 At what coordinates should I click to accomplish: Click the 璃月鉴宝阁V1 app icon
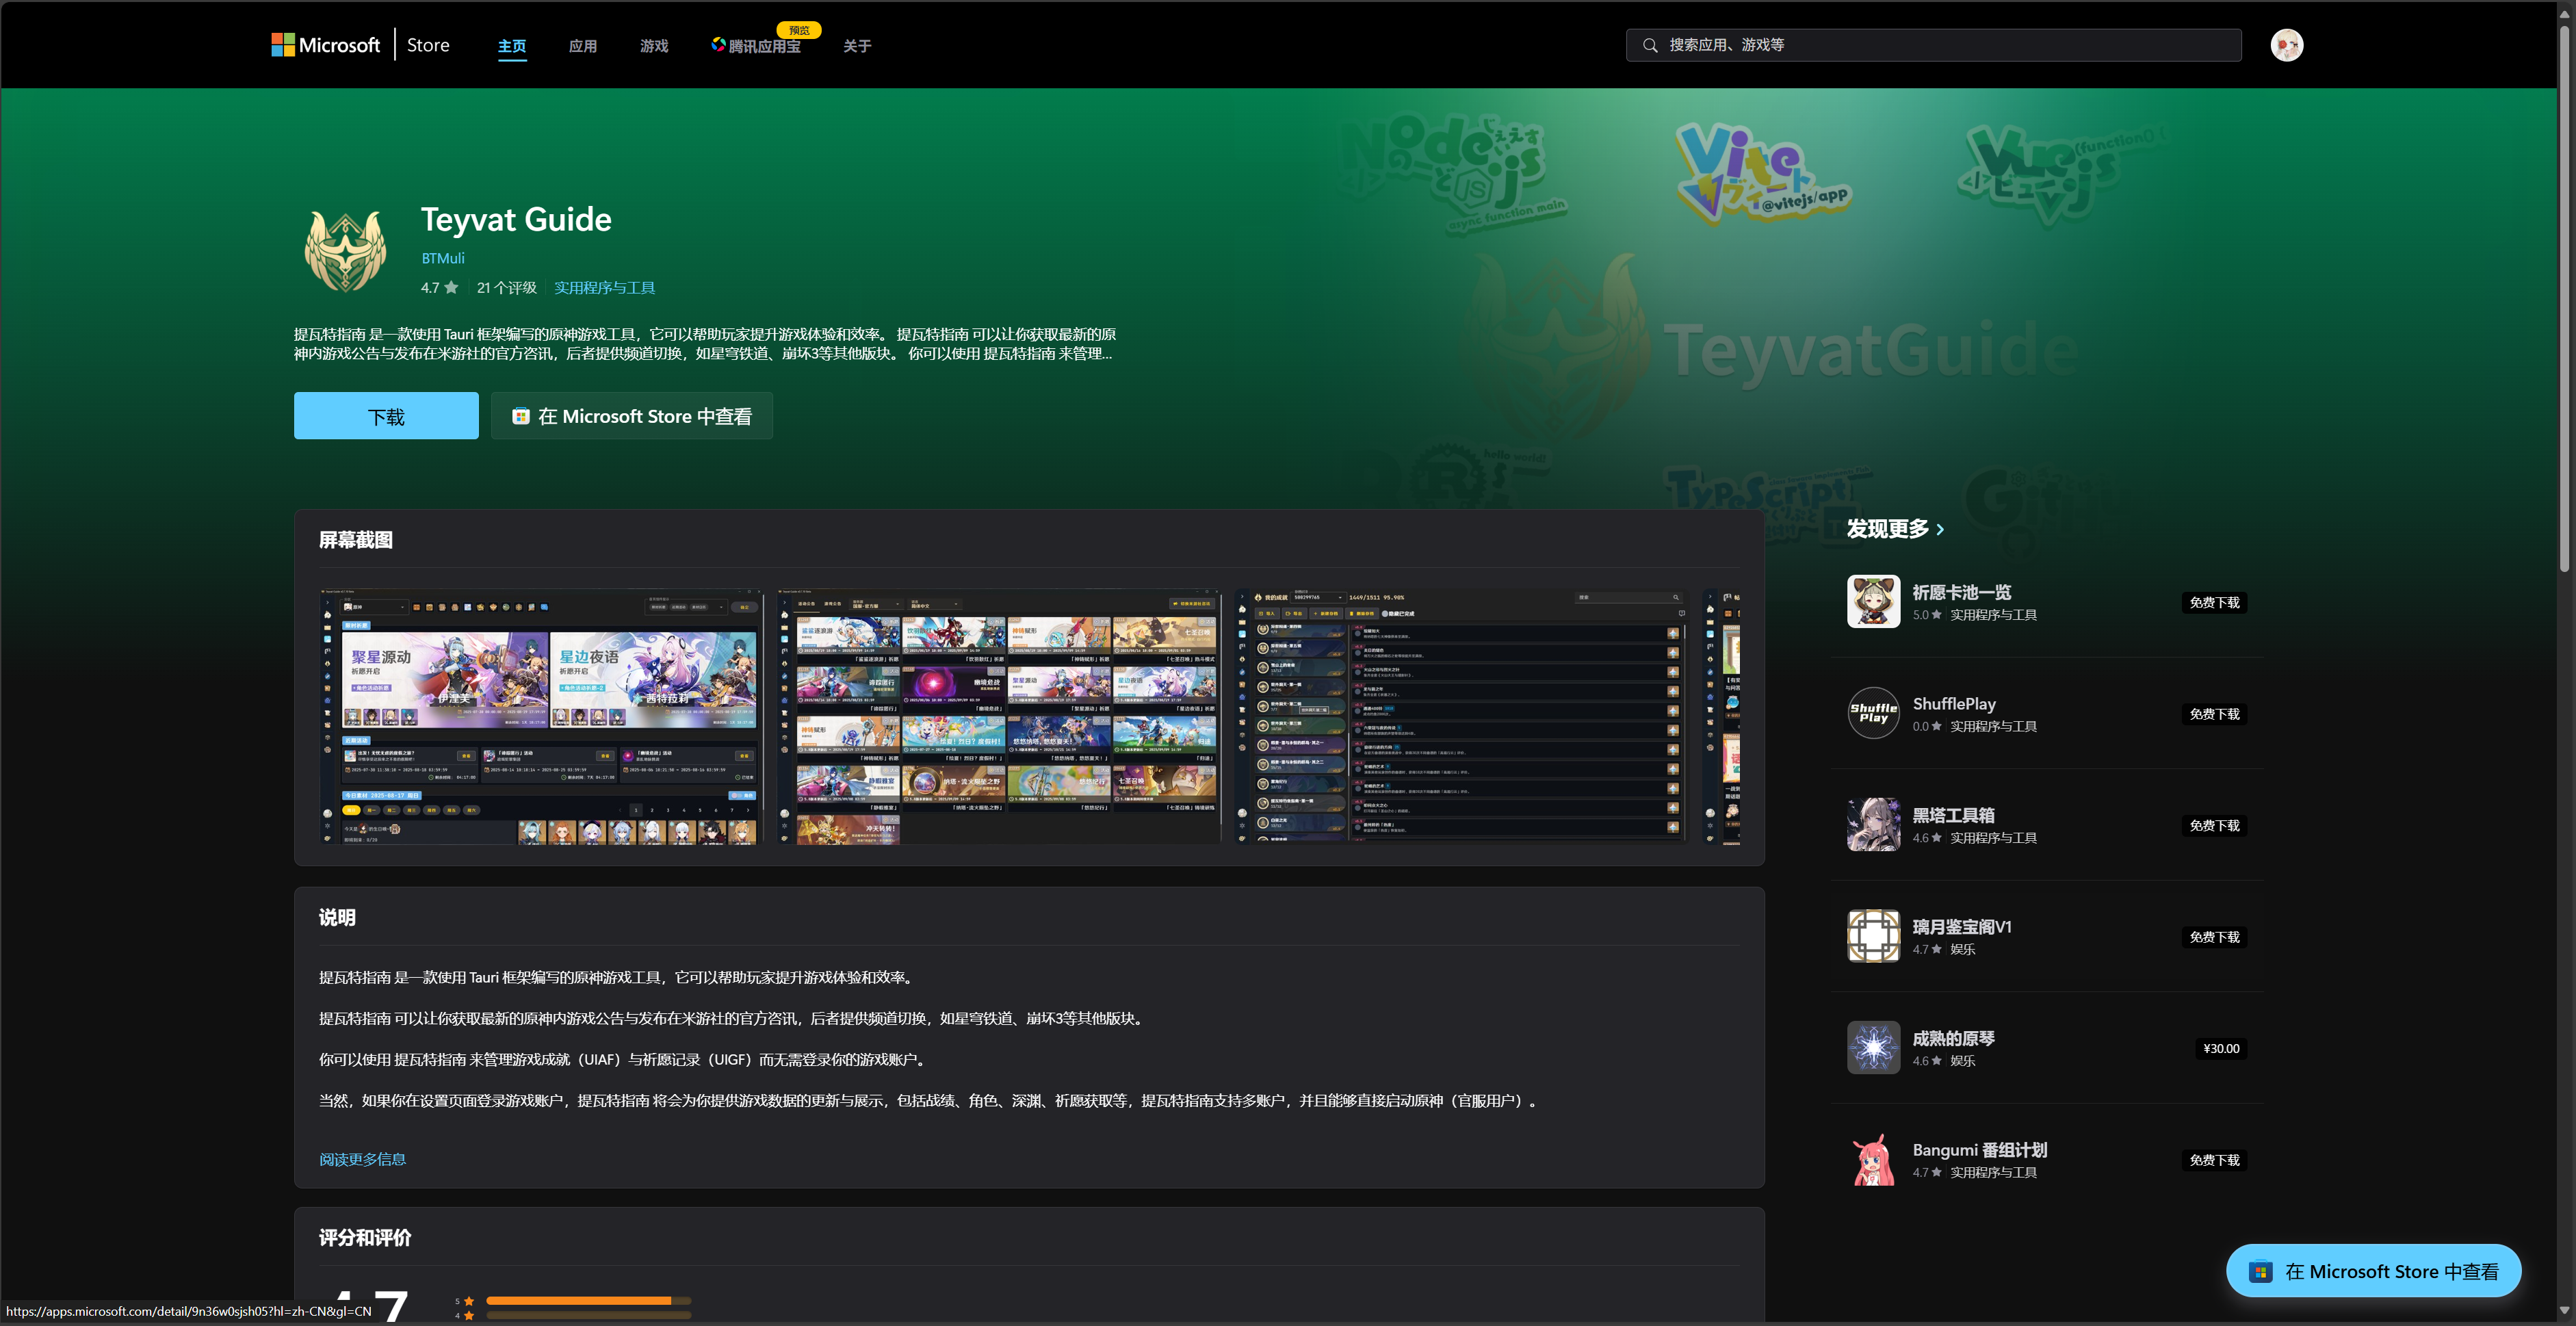[x=1873, y=935]
